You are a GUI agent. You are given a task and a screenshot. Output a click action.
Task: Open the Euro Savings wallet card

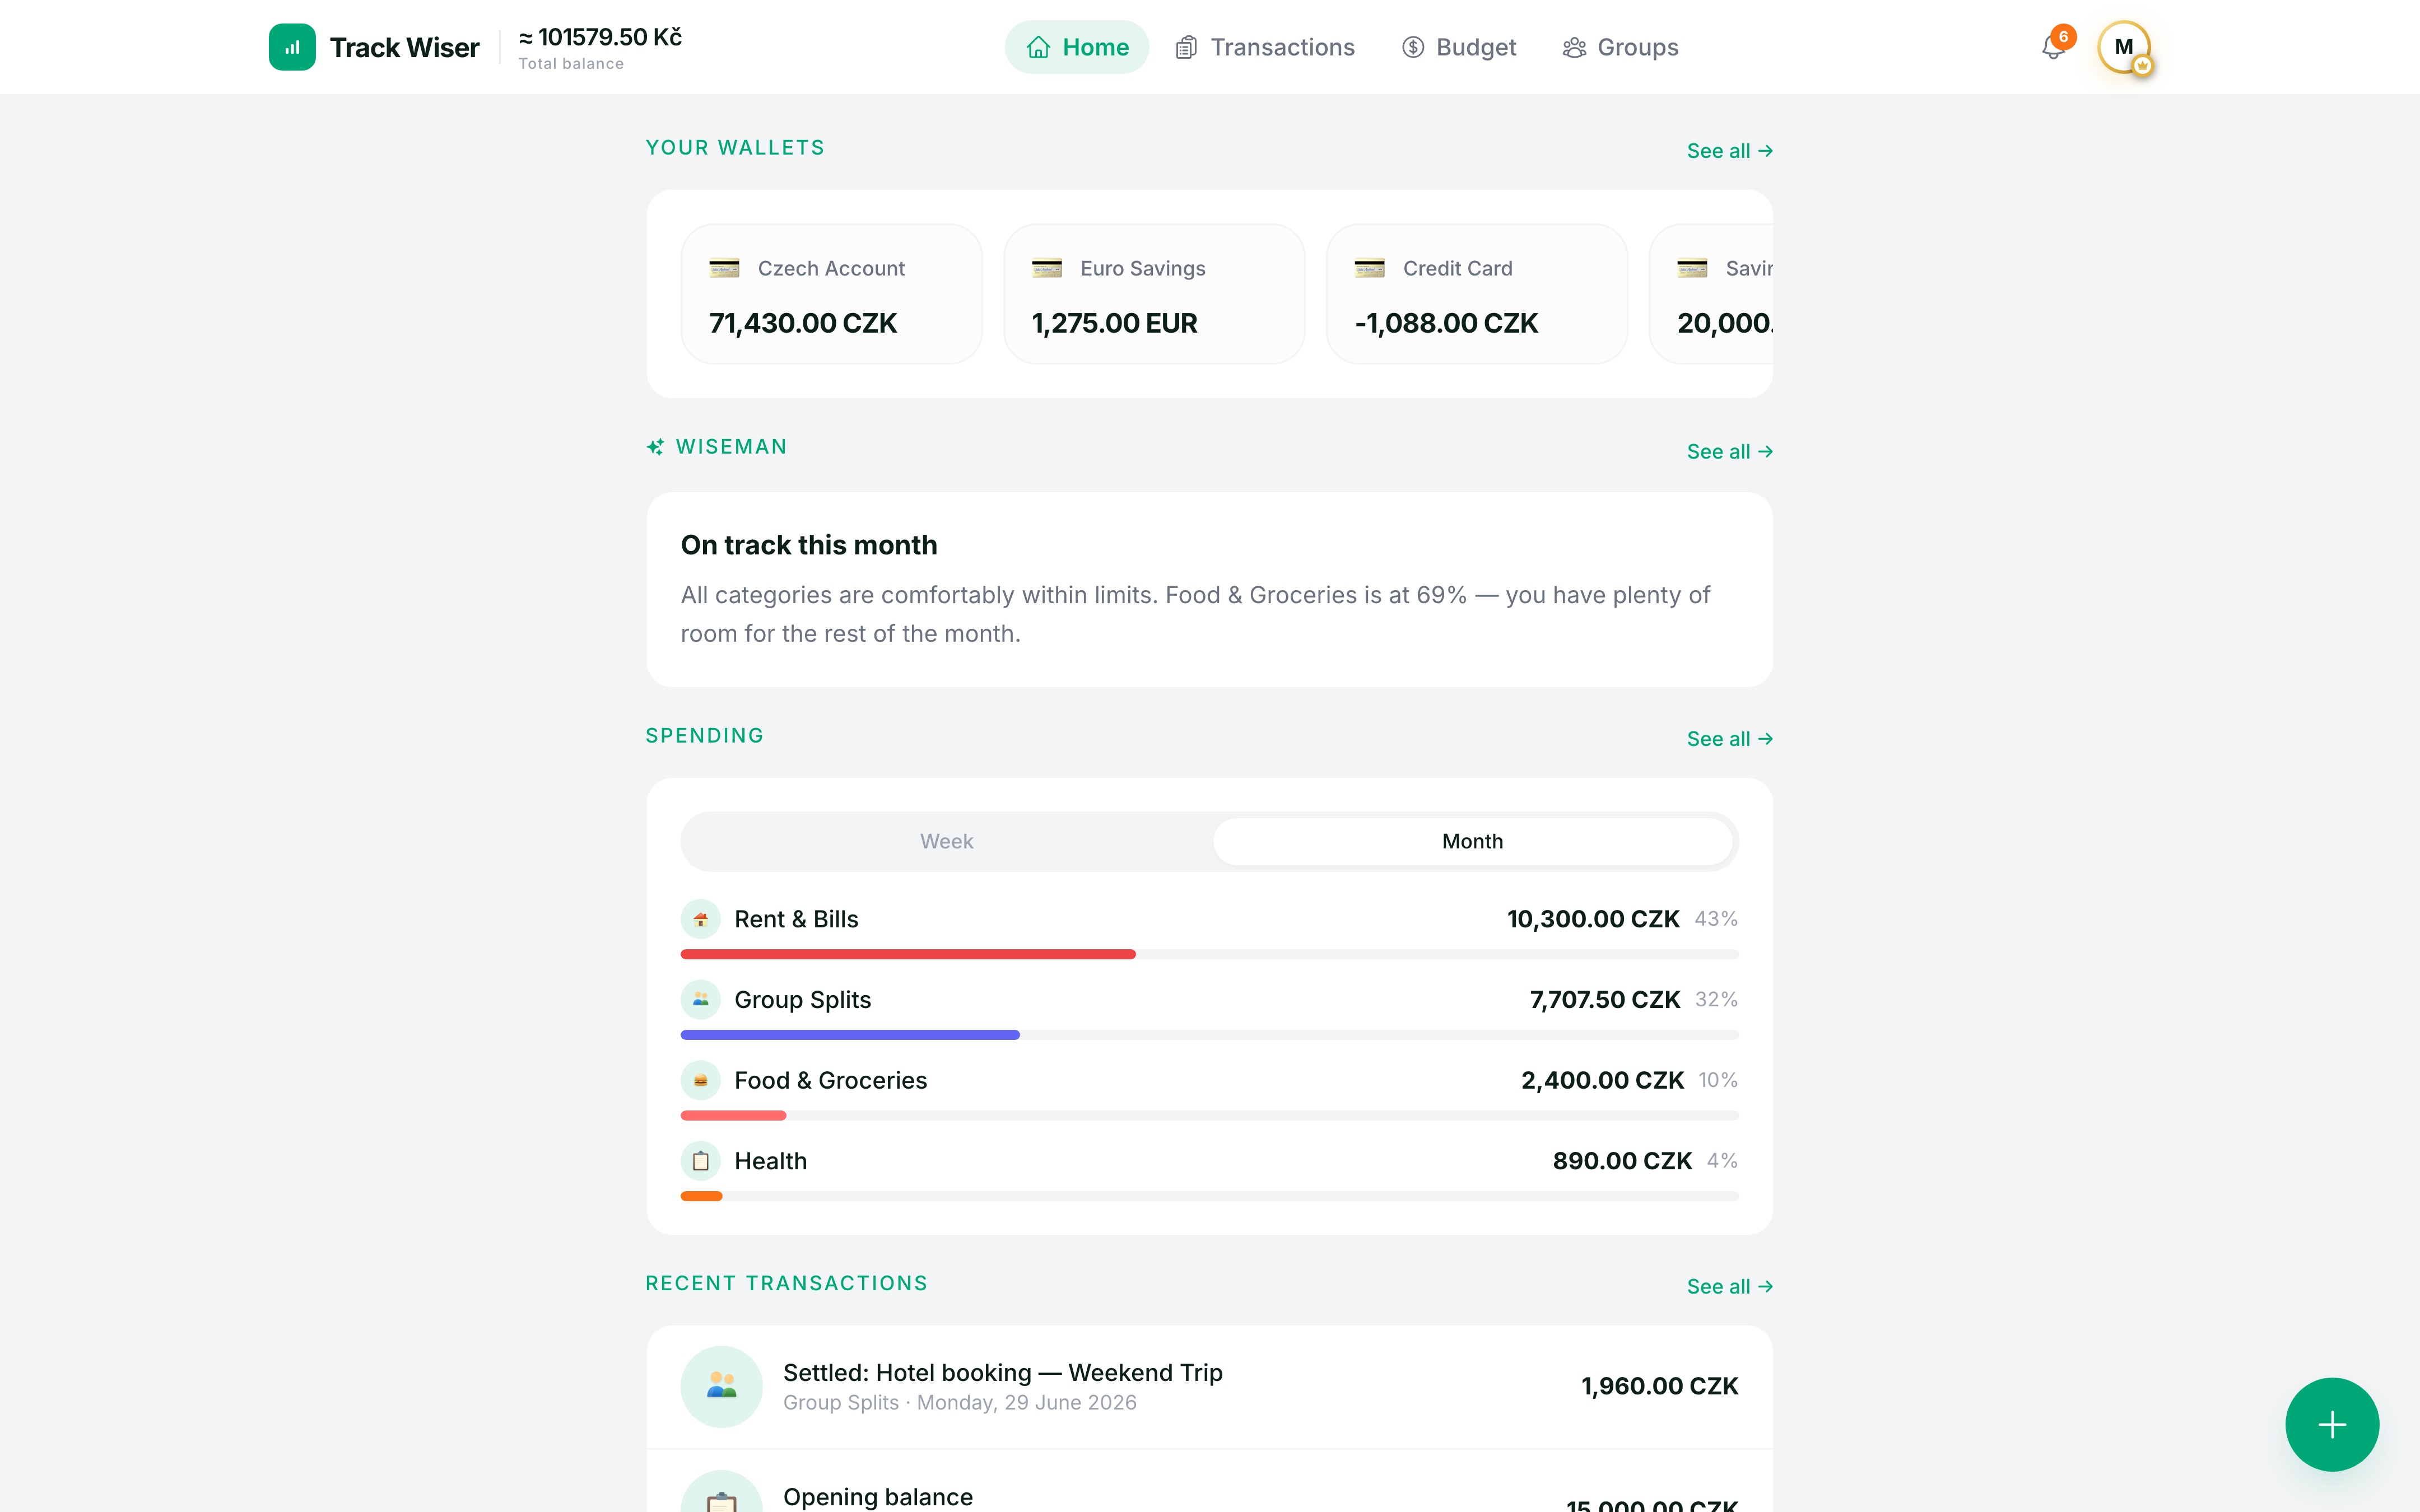1154,294
